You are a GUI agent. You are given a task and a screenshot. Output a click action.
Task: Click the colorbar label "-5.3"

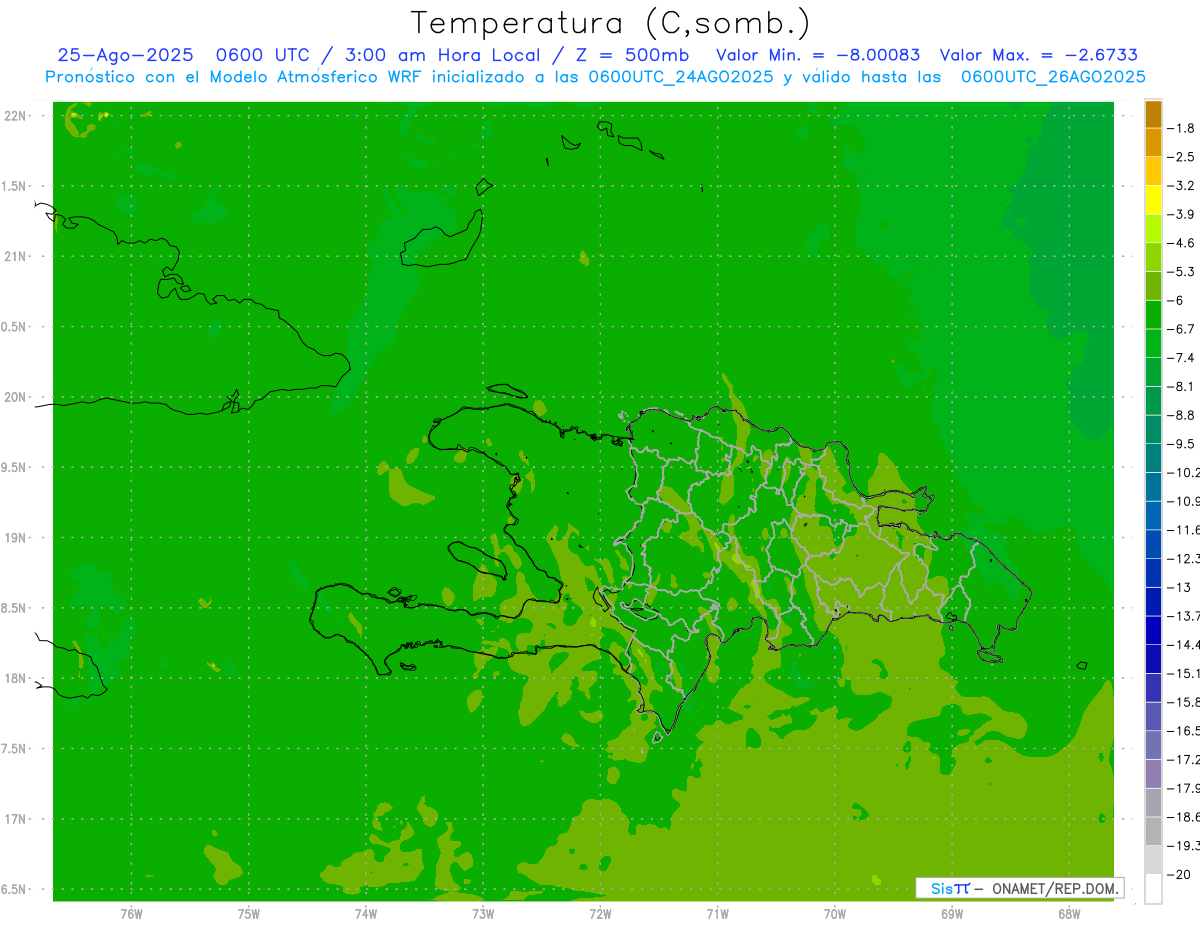coord(1181,271)
